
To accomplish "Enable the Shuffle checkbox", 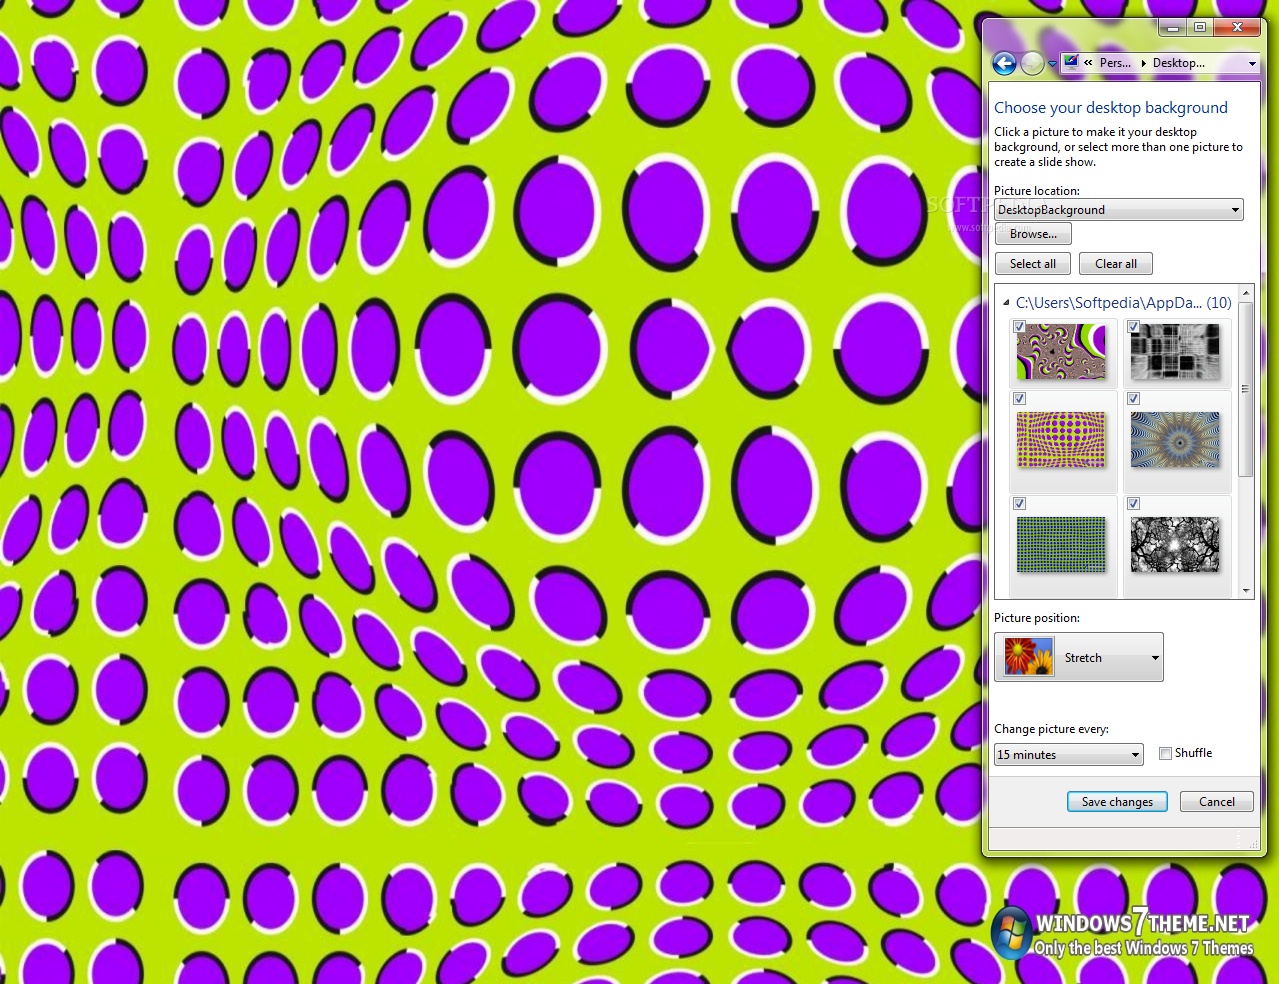I will click(x=1165, y=754).
